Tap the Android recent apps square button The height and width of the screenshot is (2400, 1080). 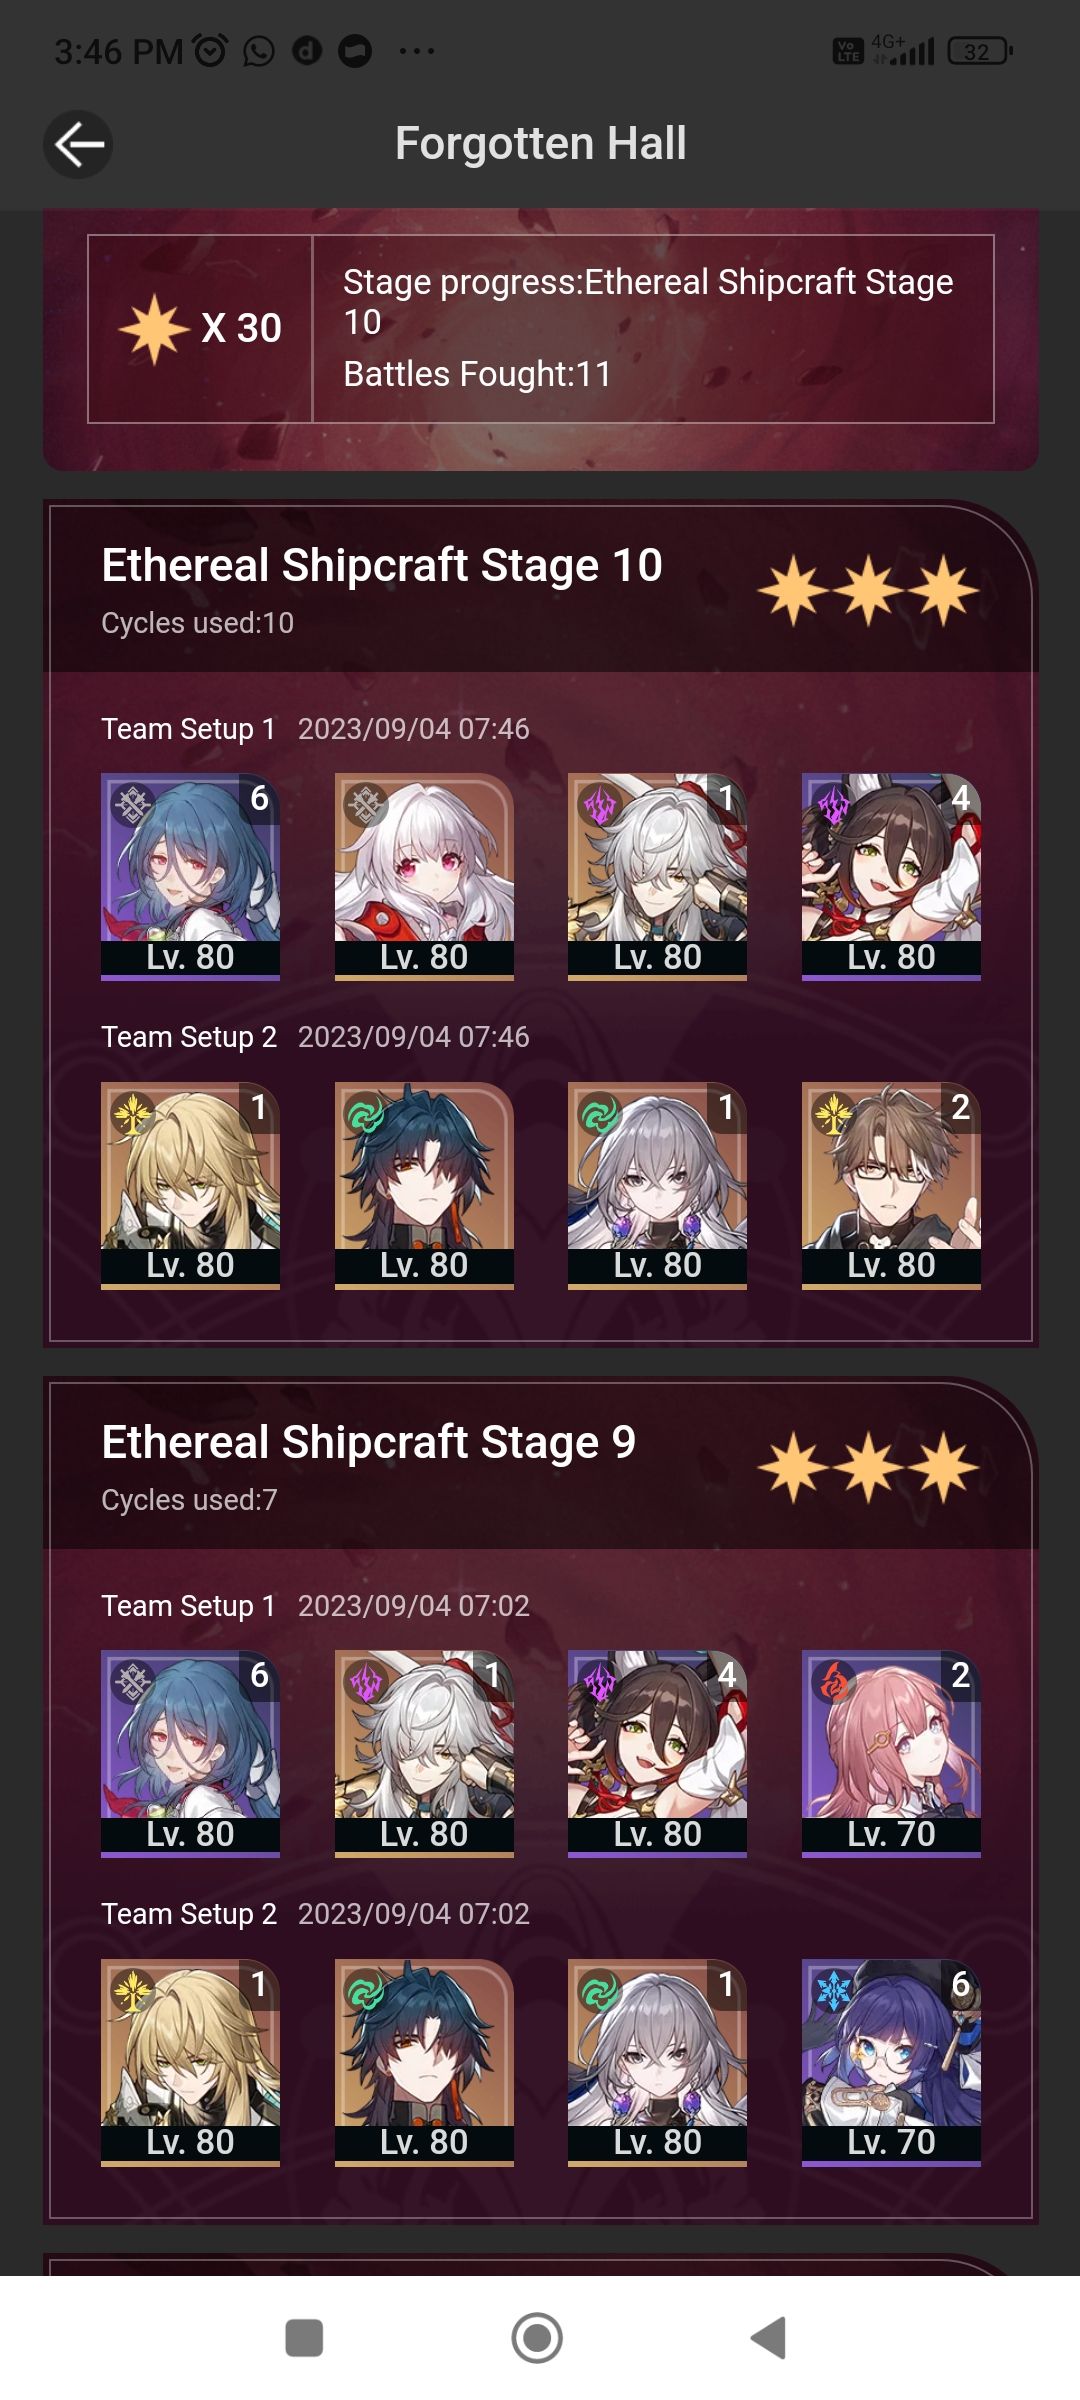pyautogui.click(x=304, y=2338)
